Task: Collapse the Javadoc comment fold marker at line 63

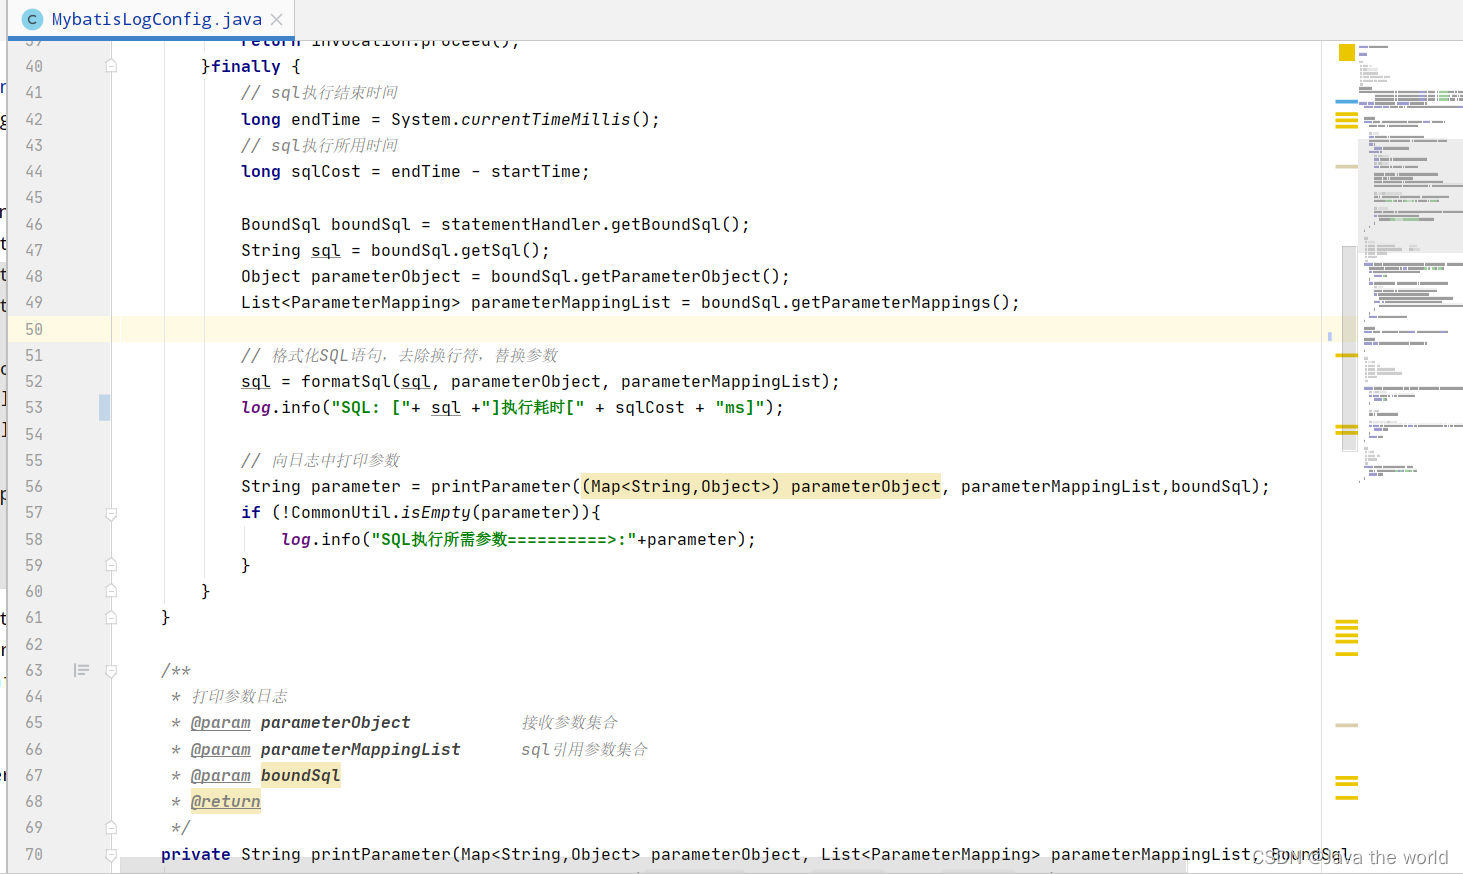Action: (x=111, y=670)
